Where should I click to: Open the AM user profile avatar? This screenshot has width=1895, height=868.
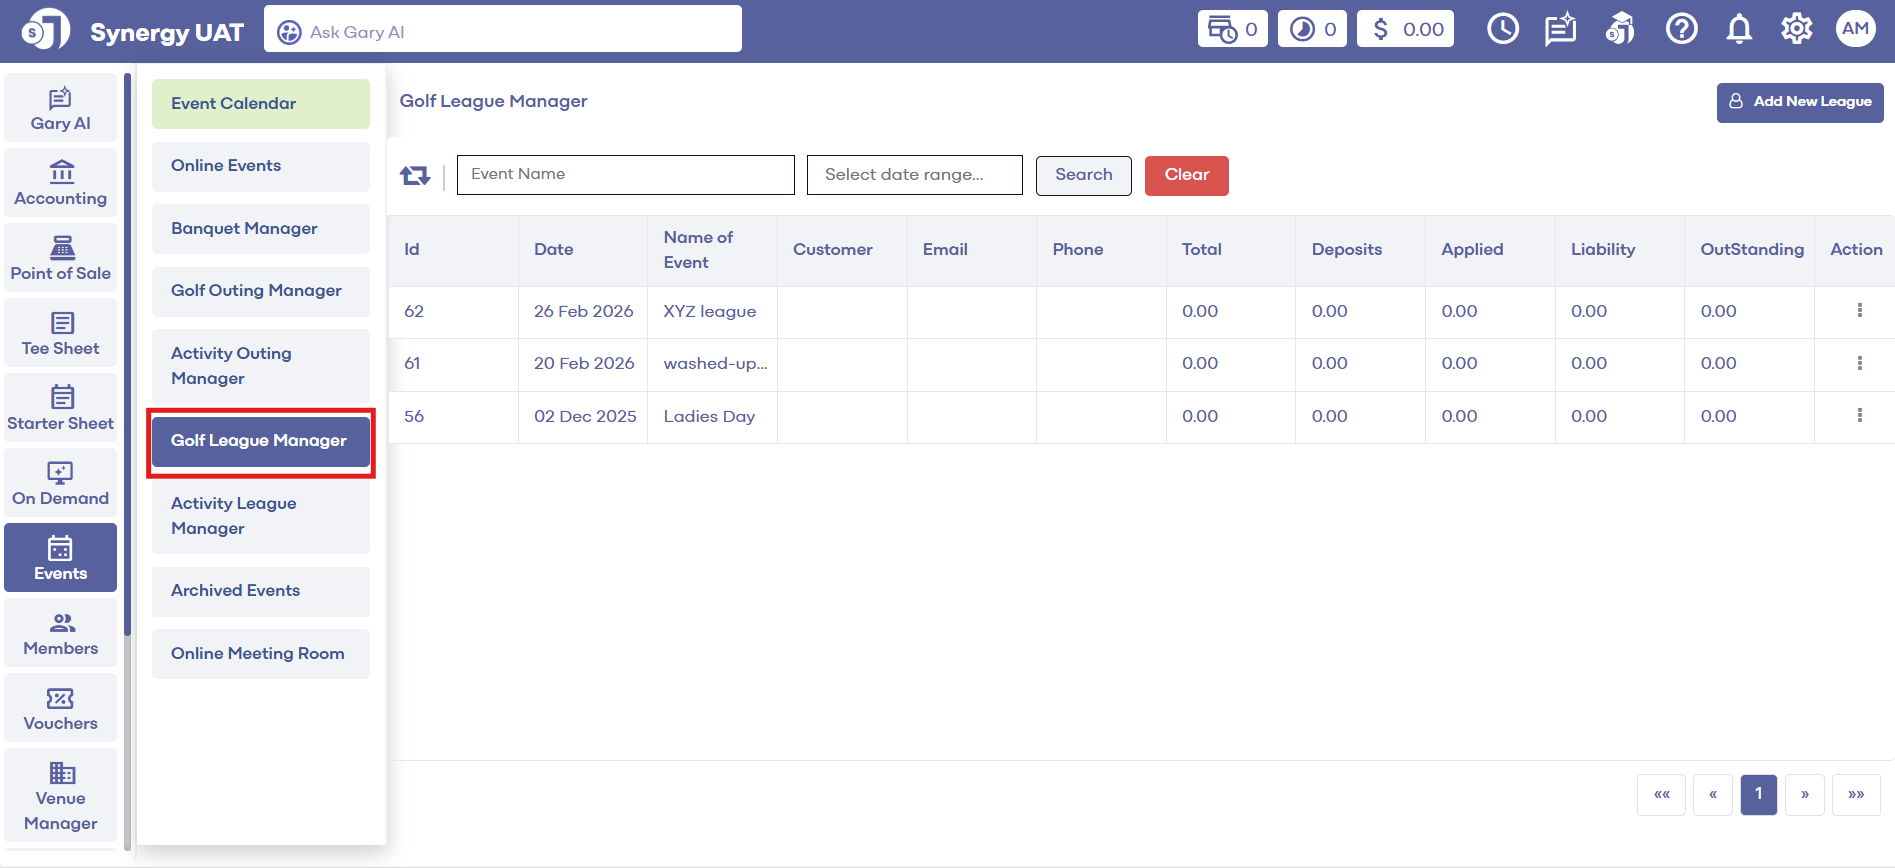pyautogui.click(x=1855, y=30)
